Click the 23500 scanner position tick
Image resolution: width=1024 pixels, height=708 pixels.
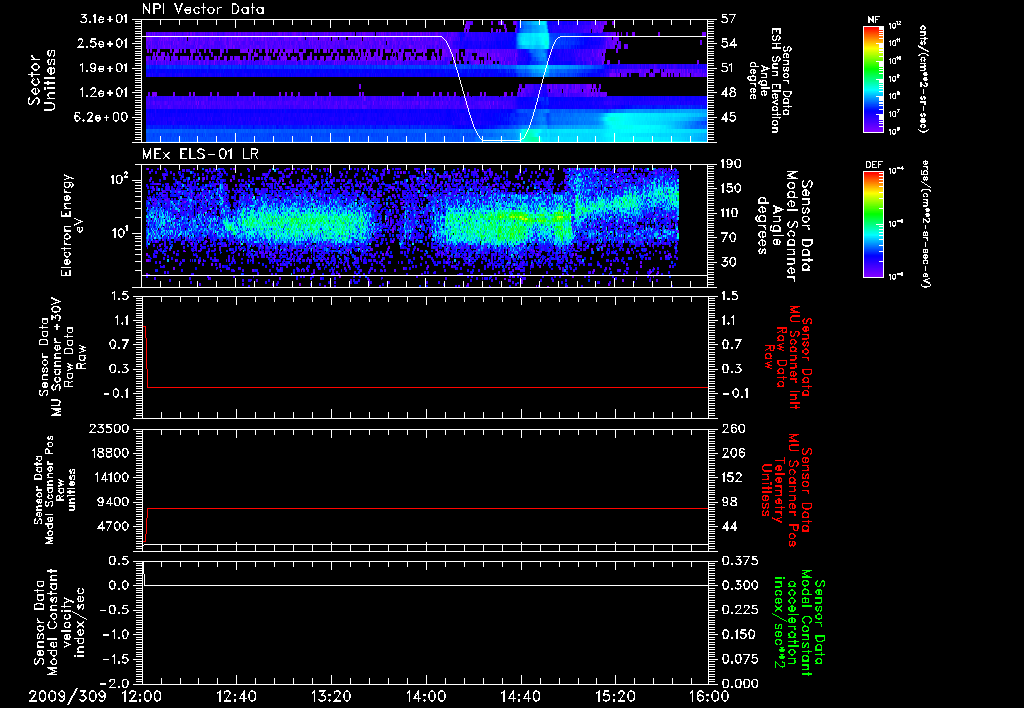pyautogui.click(x=108, y=428)
